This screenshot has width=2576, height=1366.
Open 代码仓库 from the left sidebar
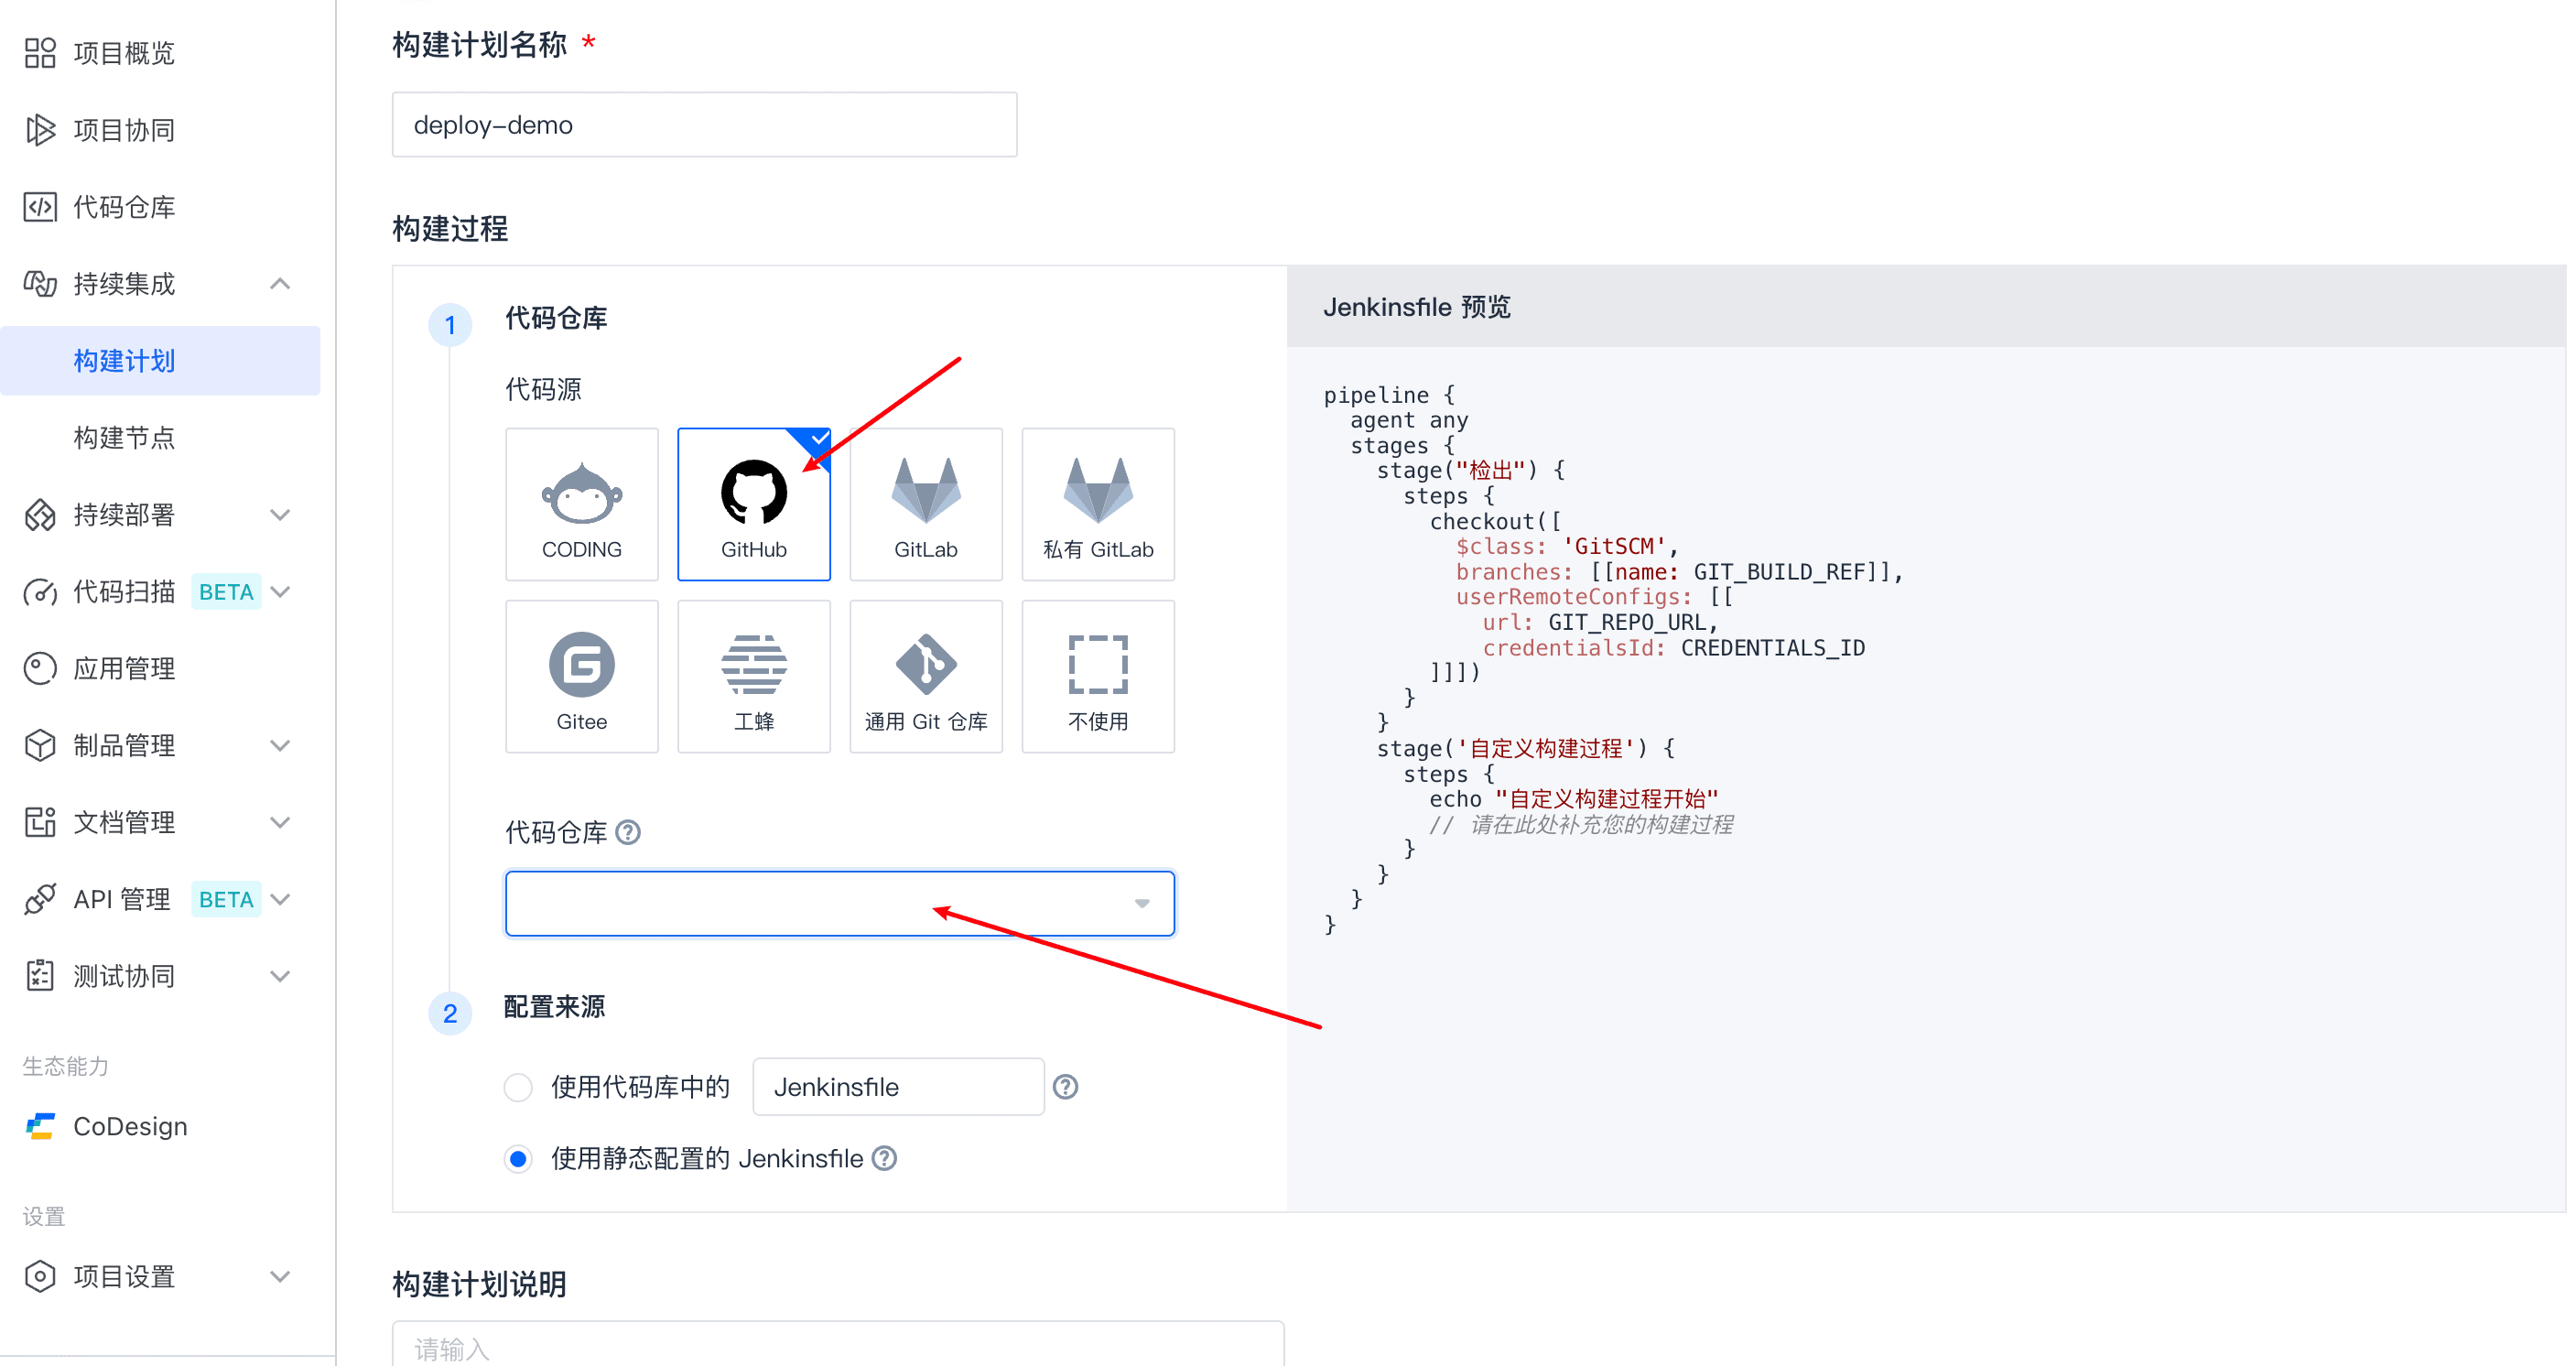tap(124, 207)
